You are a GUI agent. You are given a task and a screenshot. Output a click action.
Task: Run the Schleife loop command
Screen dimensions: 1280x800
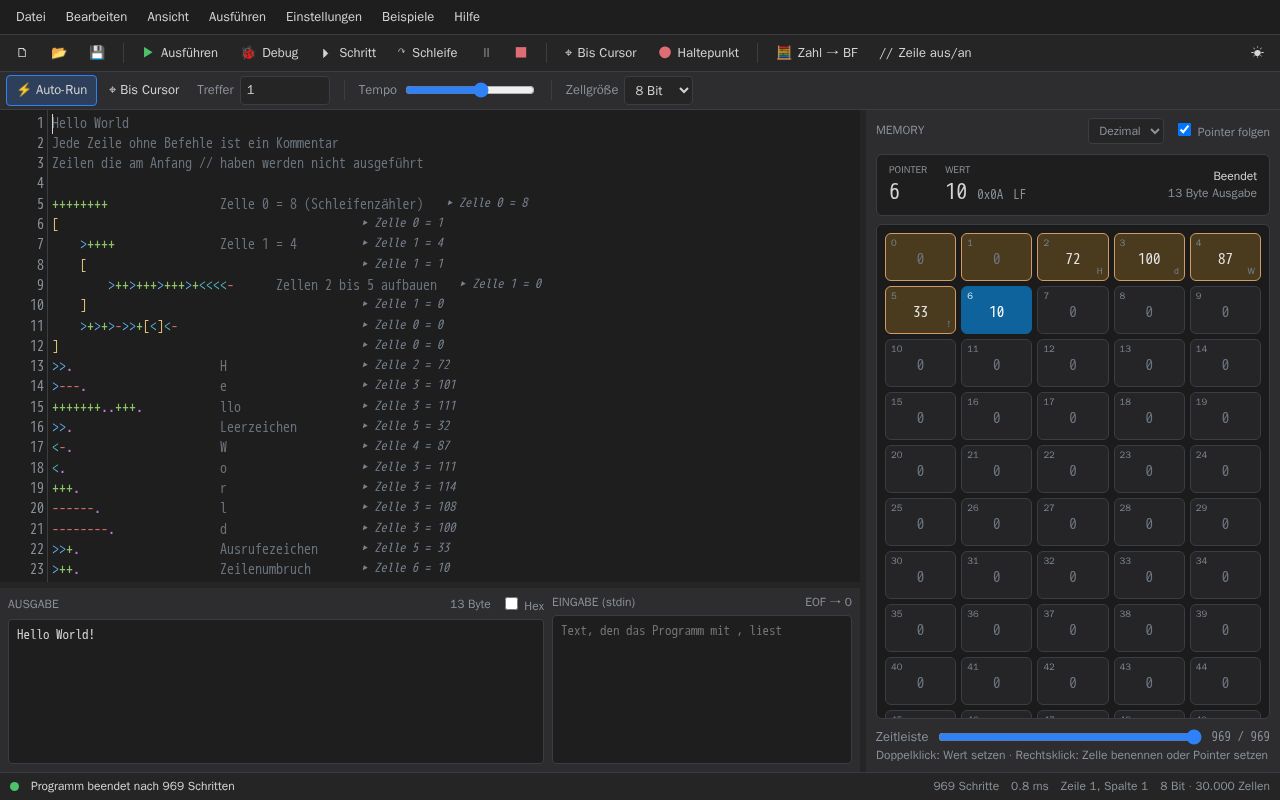[427, 53]
